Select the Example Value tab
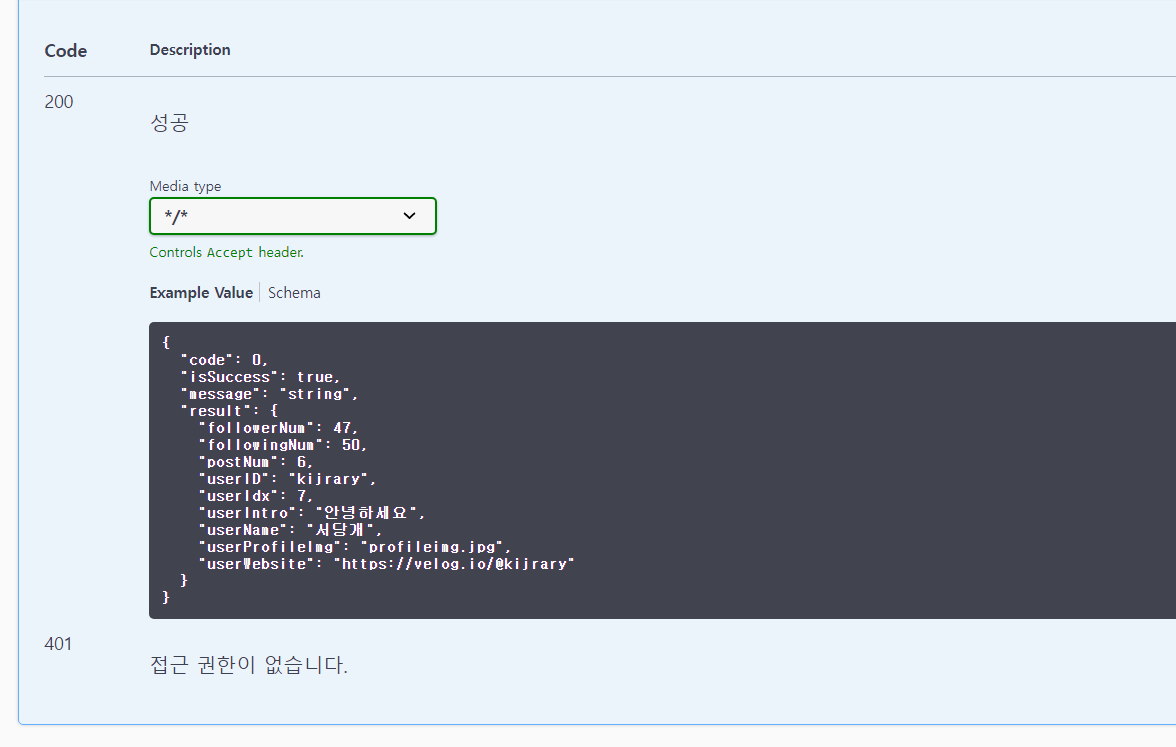The height and width of the screenshot is (747, 1176). pyautogui.click(x=201, y=292)
